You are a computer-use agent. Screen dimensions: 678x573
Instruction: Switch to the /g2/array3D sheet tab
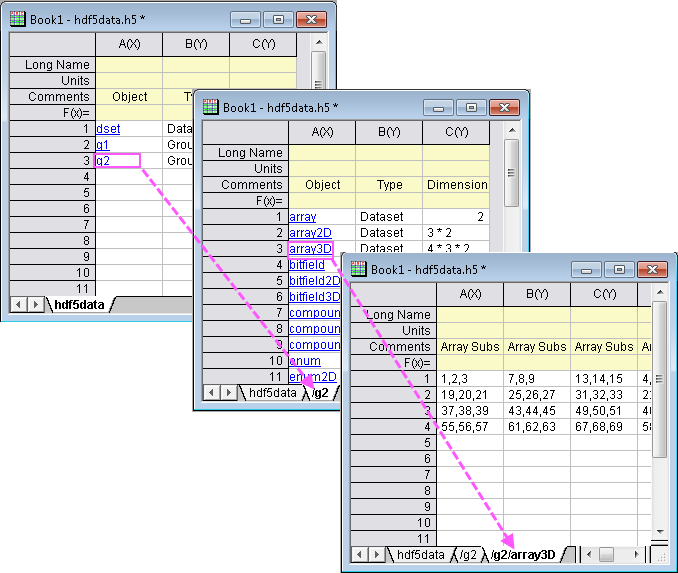click(524, 555)
